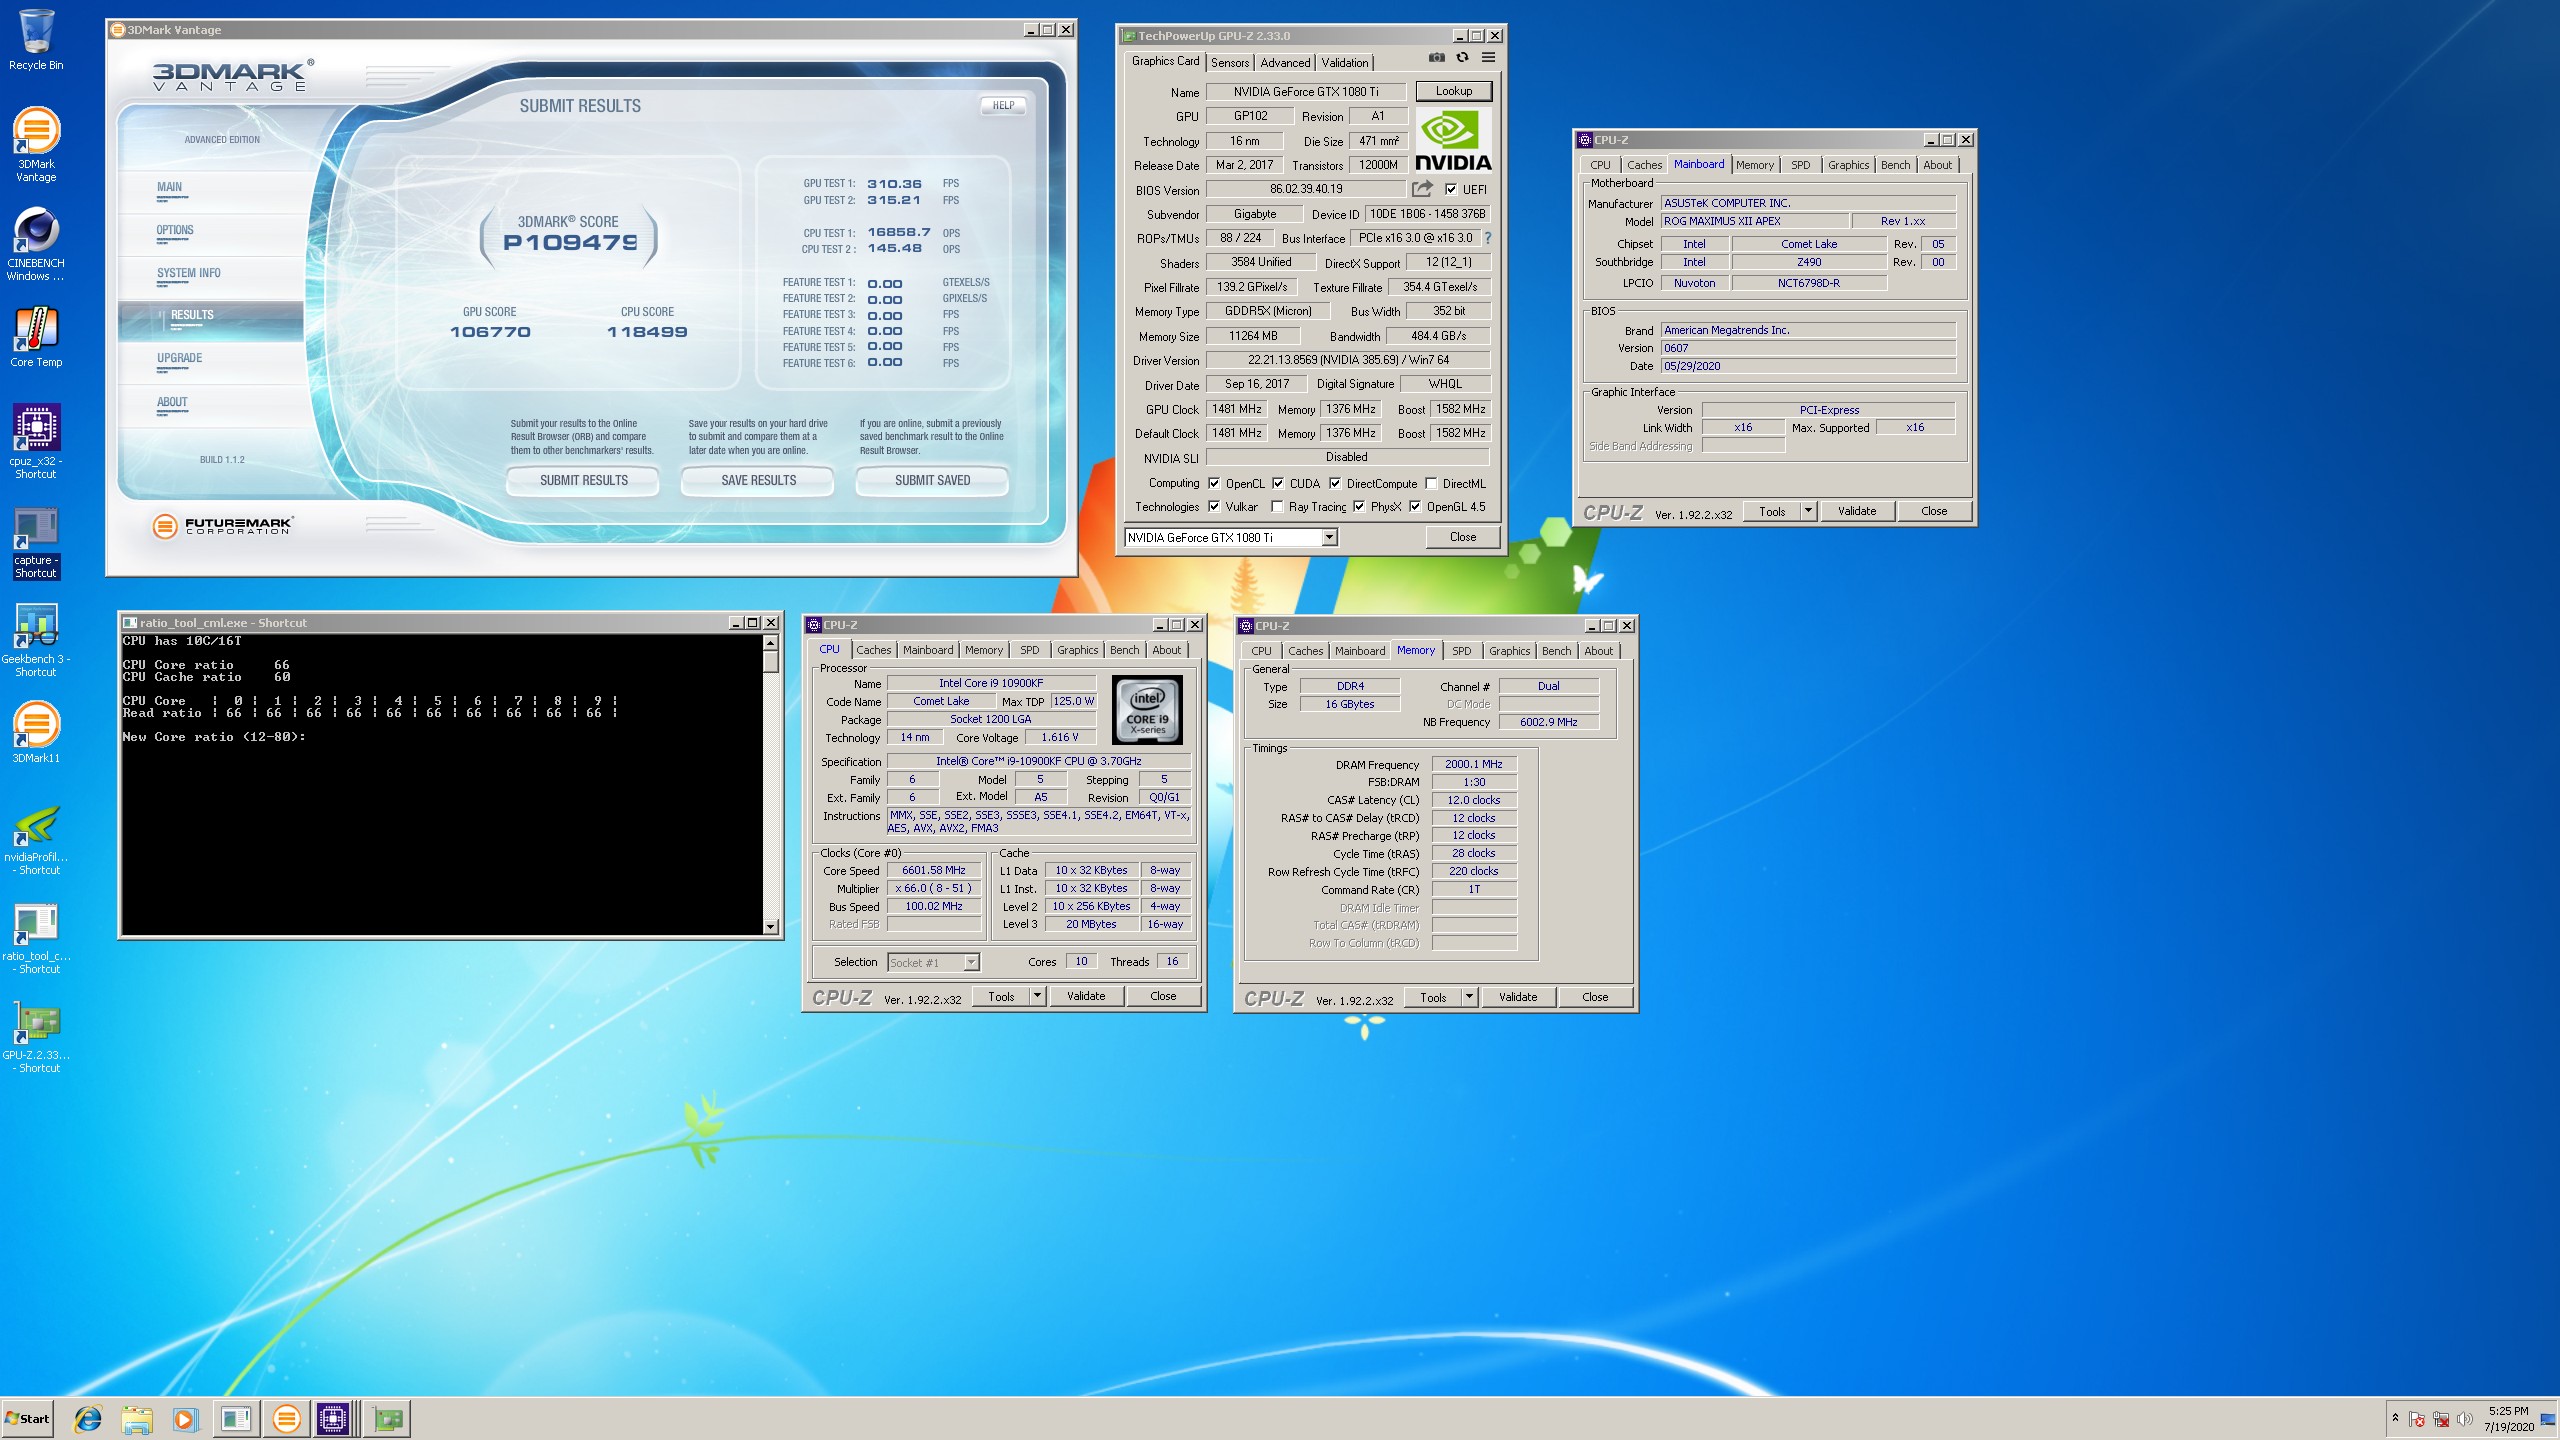Toggle the CUDA checkbox in GPU-Z
Viewport: 2560px width, 1440px height.
pyautogui.click(x=1278, y=483)
